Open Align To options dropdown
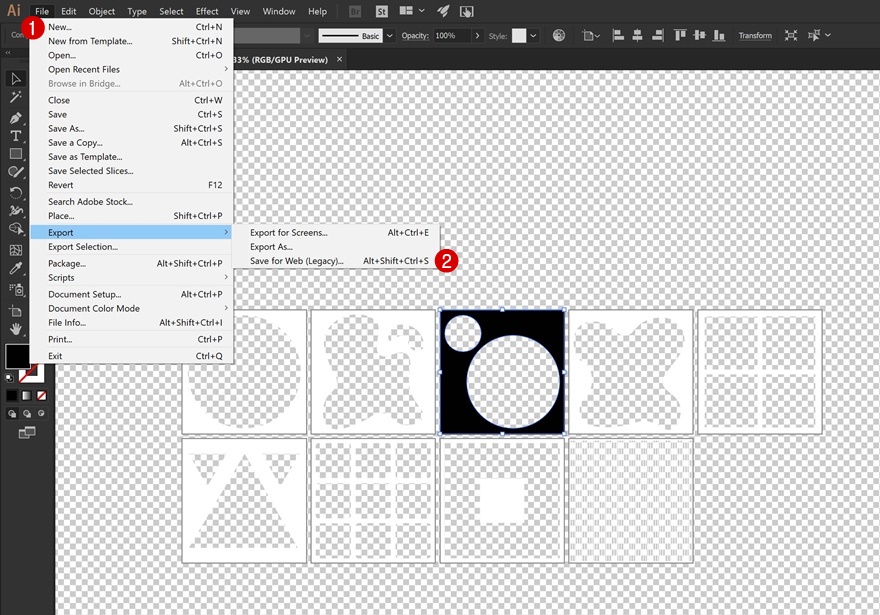This screenshot has width=880, height=615. point(592,36)
